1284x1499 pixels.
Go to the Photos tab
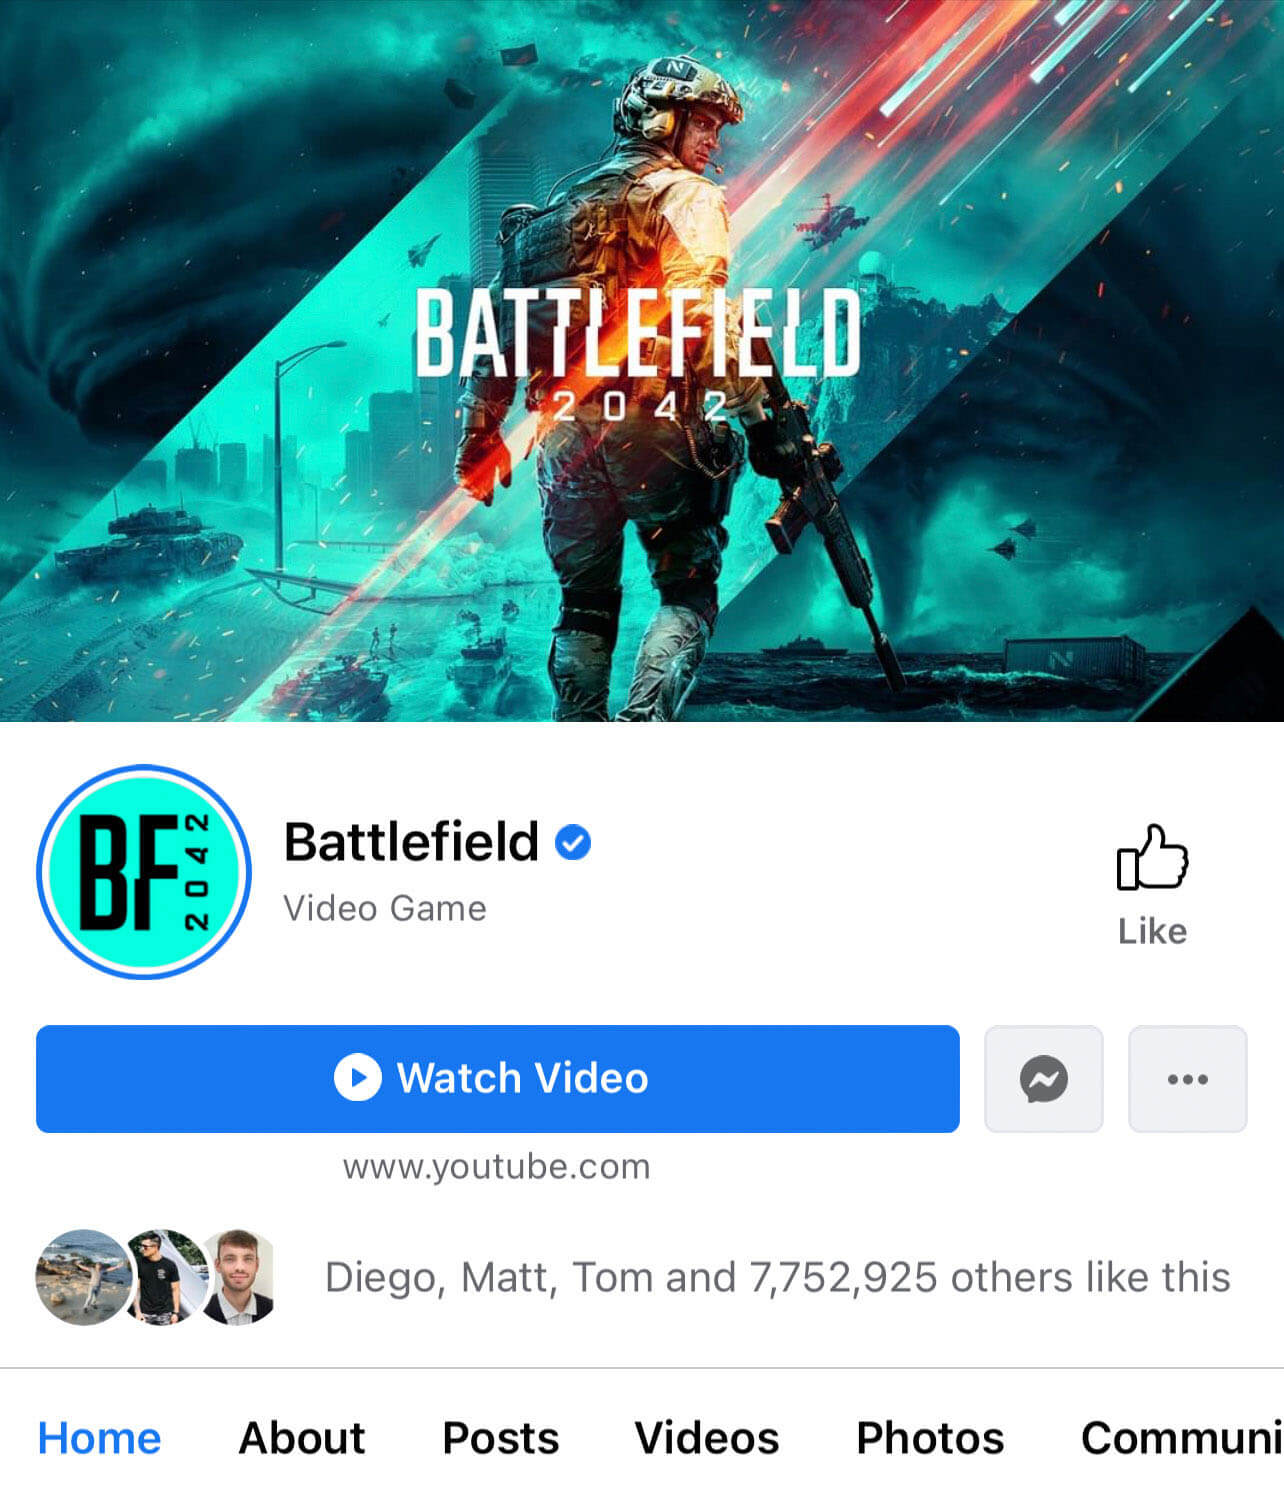tap(930, 1438)
